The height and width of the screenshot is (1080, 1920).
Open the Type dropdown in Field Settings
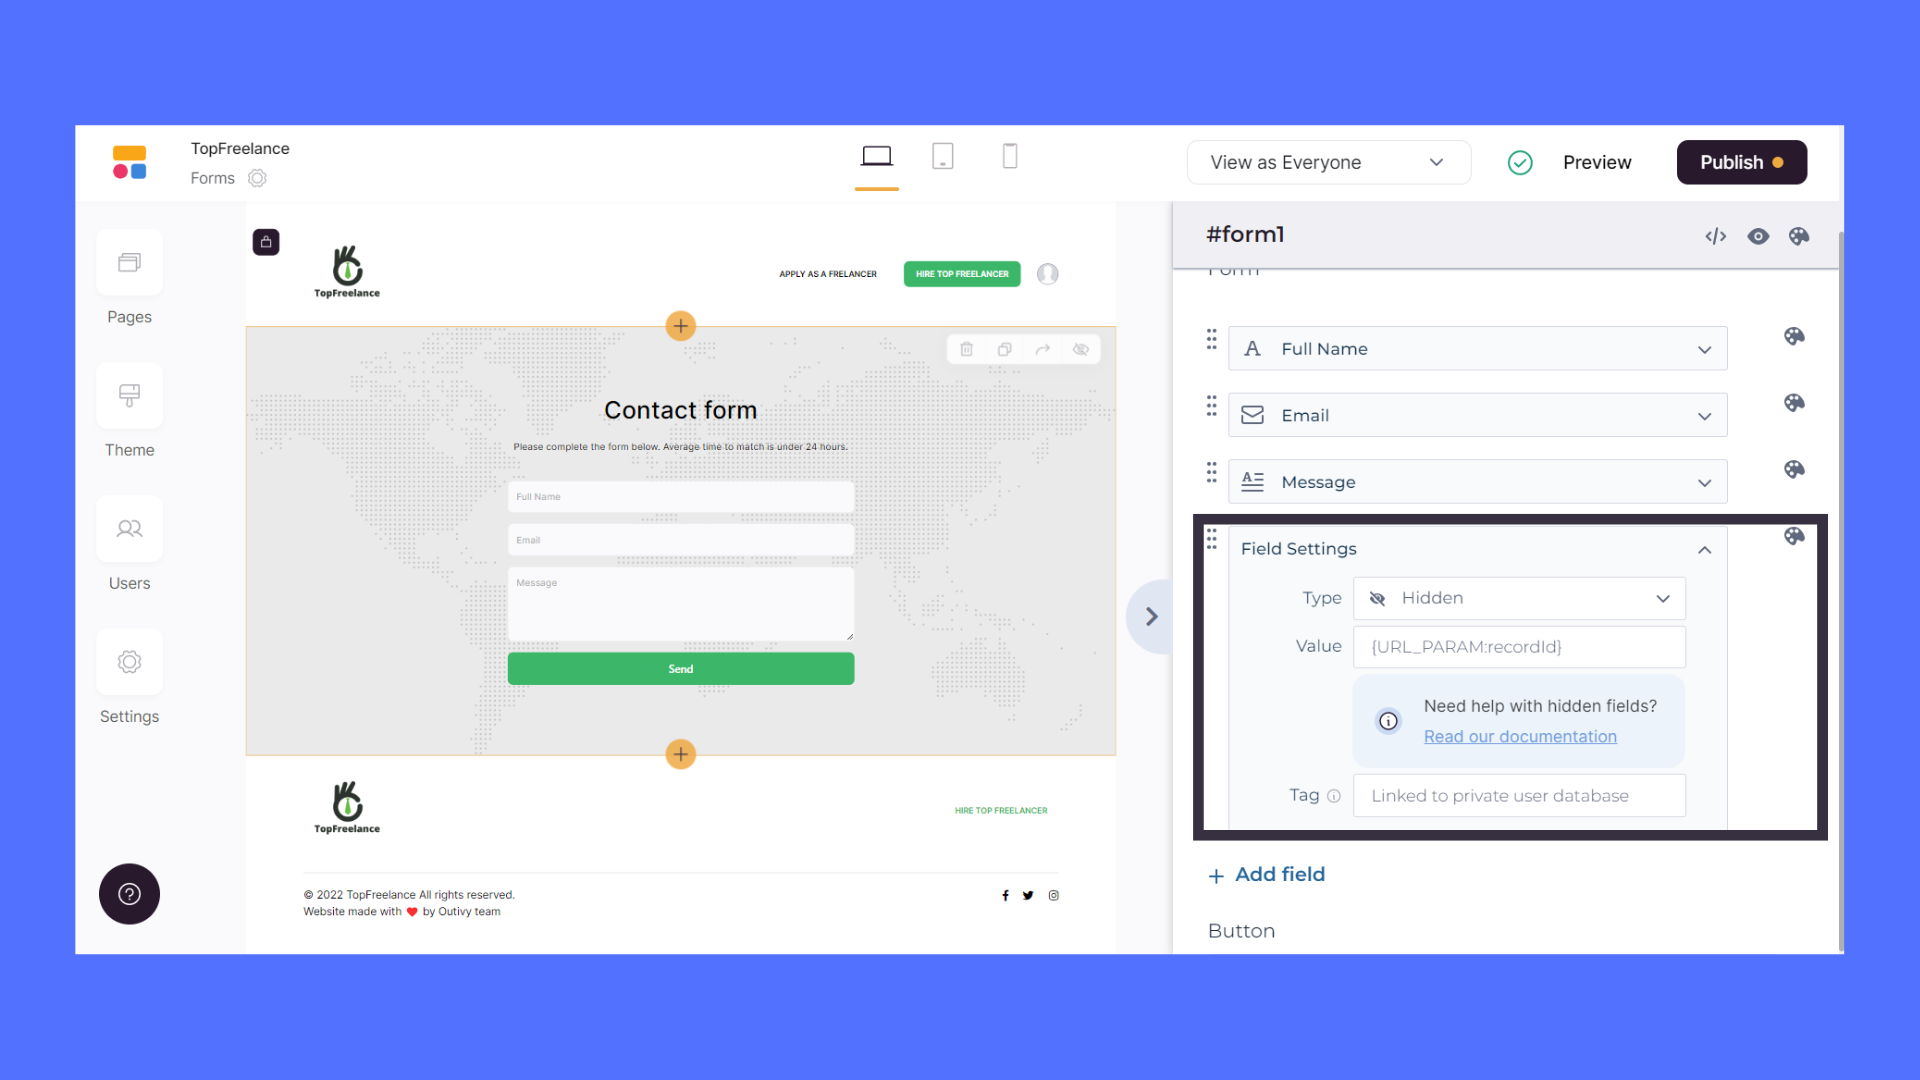coord(1519,597)
